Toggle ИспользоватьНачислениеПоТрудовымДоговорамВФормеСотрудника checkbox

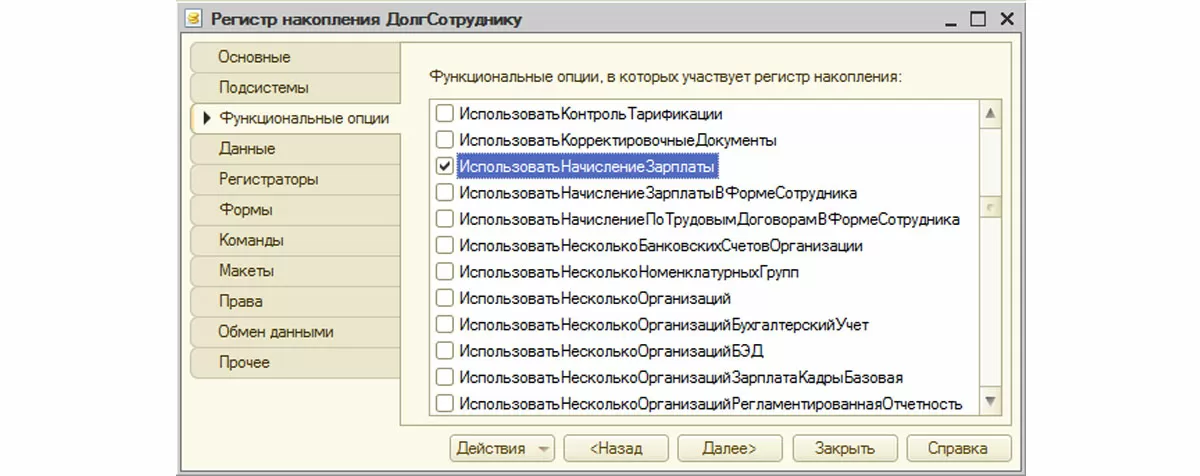[x=445, y=218]
